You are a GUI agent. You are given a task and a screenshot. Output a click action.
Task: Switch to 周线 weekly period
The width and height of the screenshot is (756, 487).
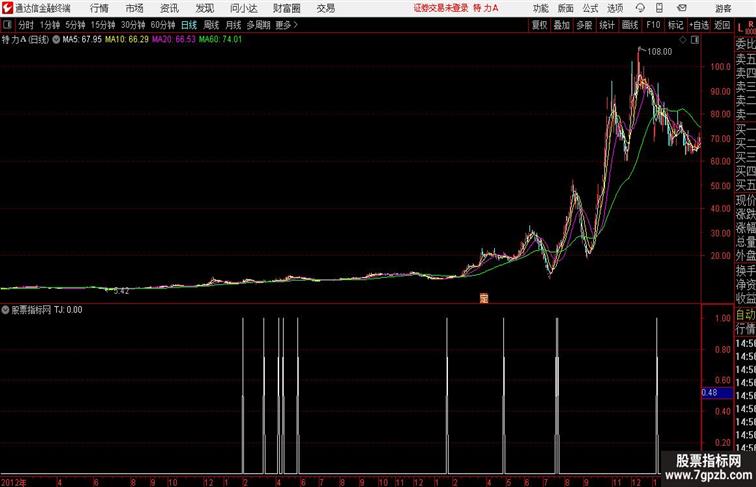pyautogui.click(x=211, y=25)
